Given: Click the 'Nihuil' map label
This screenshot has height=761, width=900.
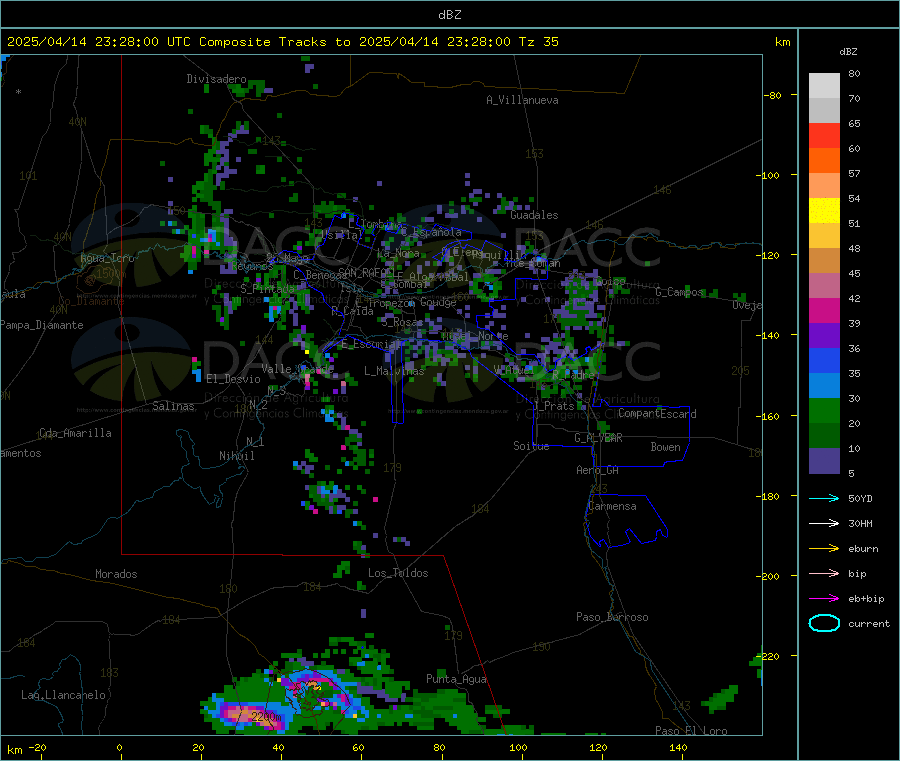Looking at the screenshot, I should (236, 456).
